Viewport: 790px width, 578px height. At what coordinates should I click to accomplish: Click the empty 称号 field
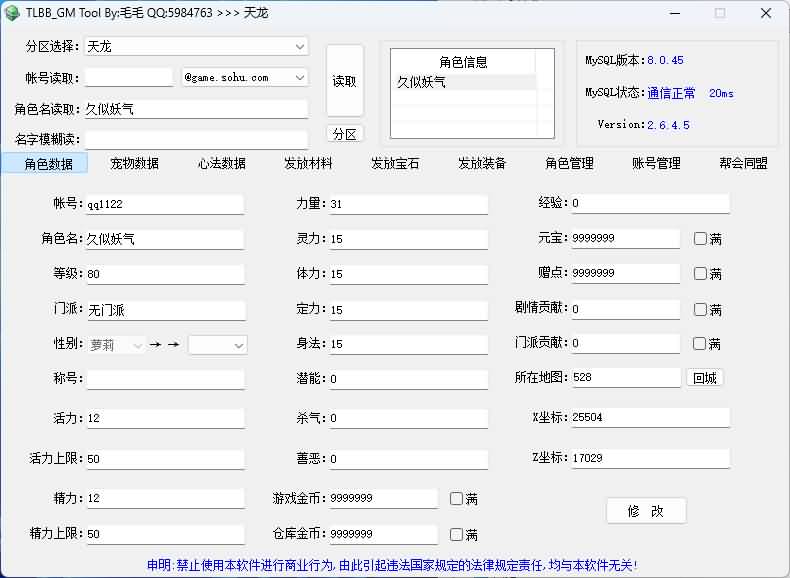tap(165, 379)
